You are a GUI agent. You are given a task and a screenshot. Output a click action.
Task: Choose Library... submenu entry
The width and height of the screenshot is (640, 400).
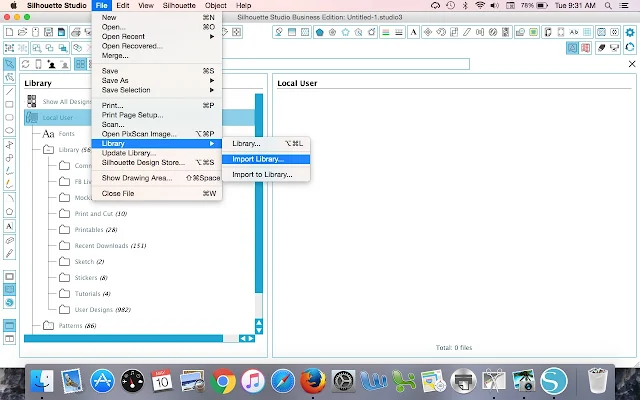[x=266, y=144]
